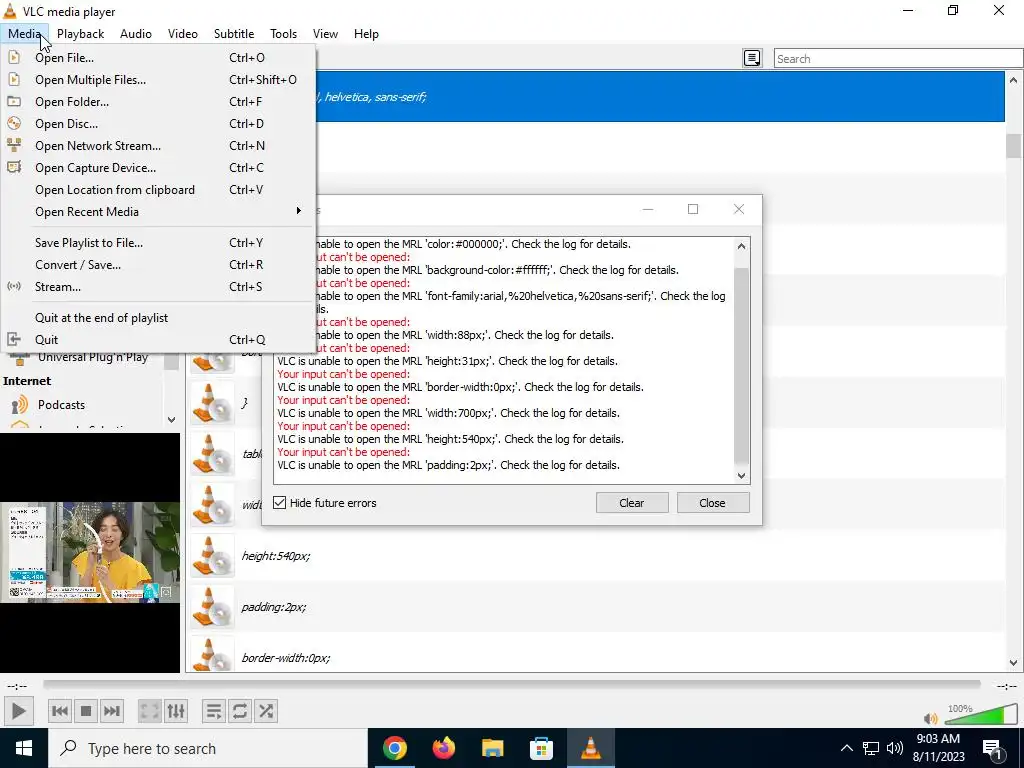Click the Open Folder icon
The width and height of the screenshot is (1024, 768).
[14, 101]
